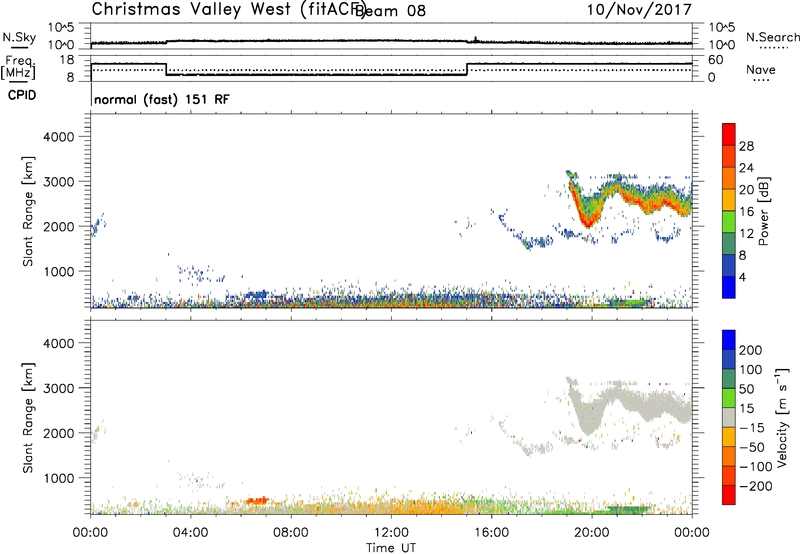
Task: Click the 'Freq. [MHz]' axis label
Action: coord(19,67)
